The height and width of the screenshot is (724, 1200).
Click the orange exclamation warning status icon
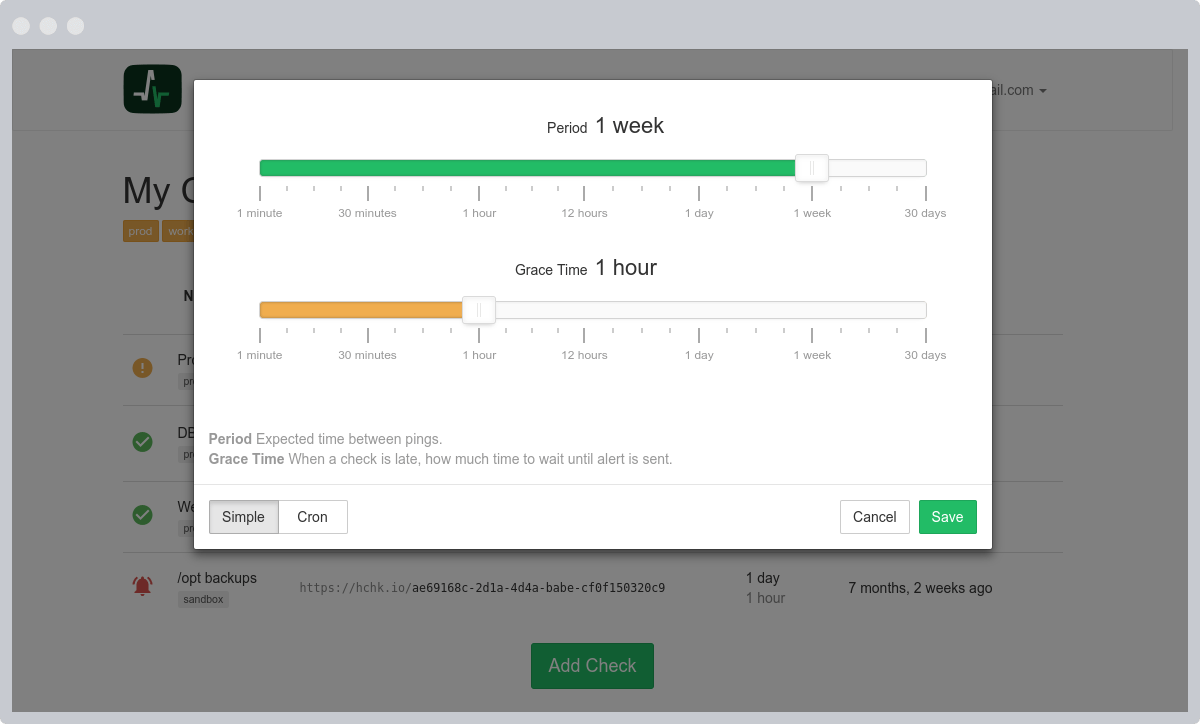tap(143, 368)
